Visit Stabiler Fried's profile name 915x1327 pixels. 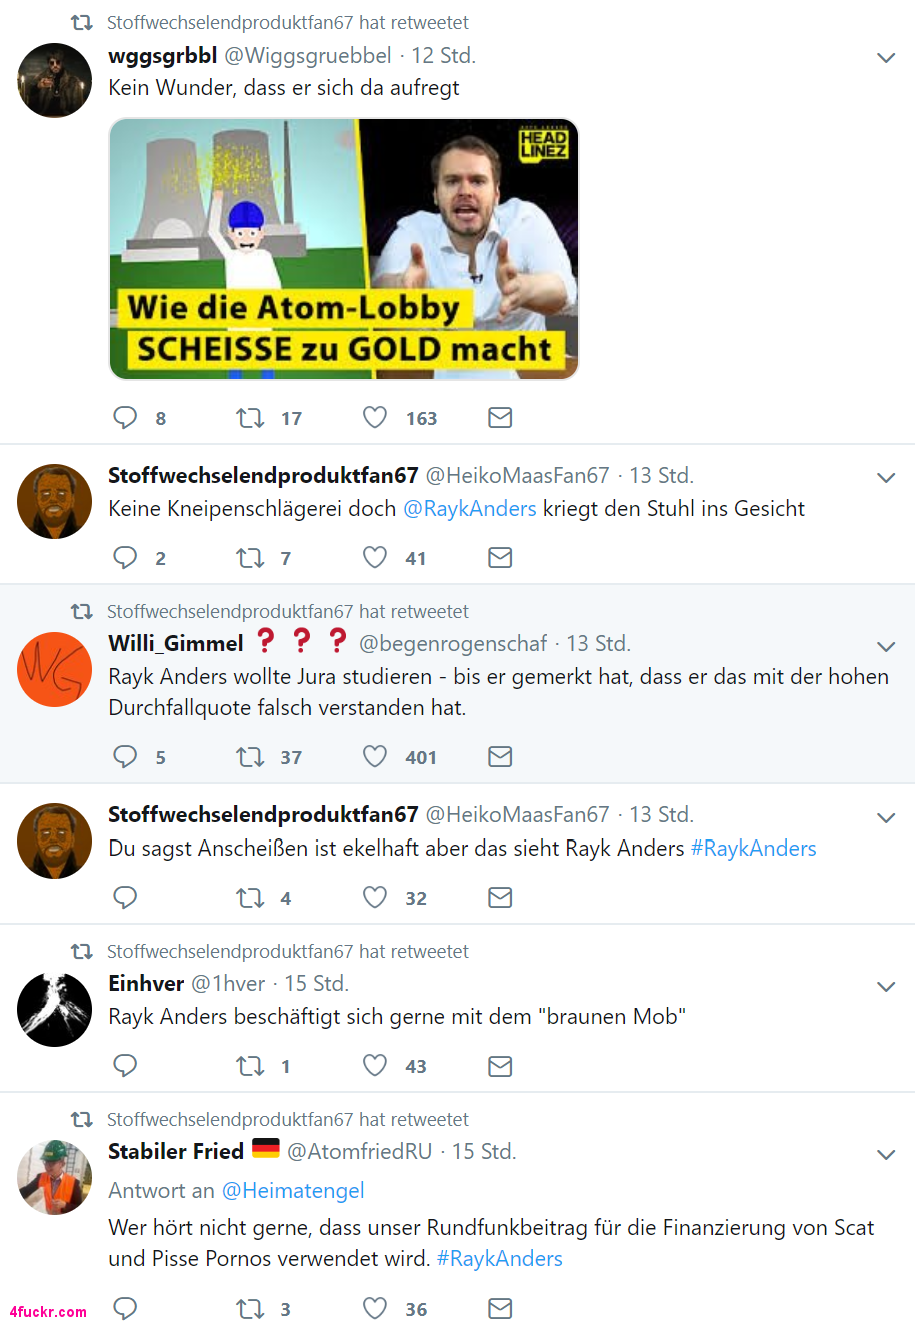[176, 1151]
